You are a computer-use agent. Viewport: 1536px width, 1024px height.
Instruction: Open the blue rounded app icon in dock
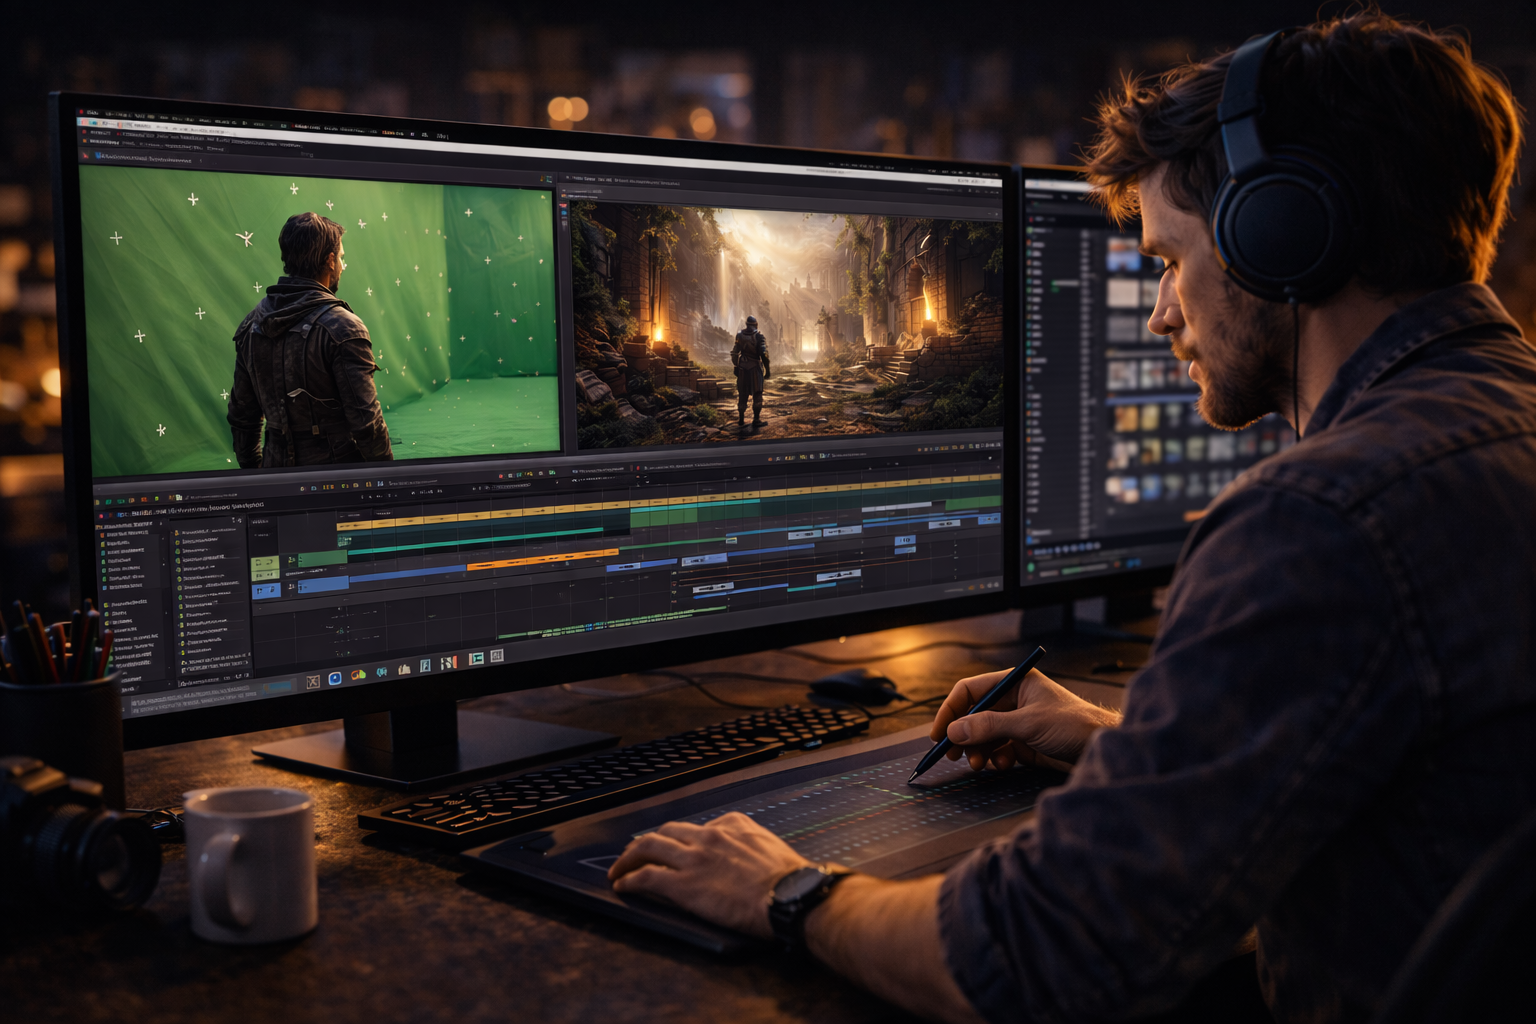pos(335,679)
